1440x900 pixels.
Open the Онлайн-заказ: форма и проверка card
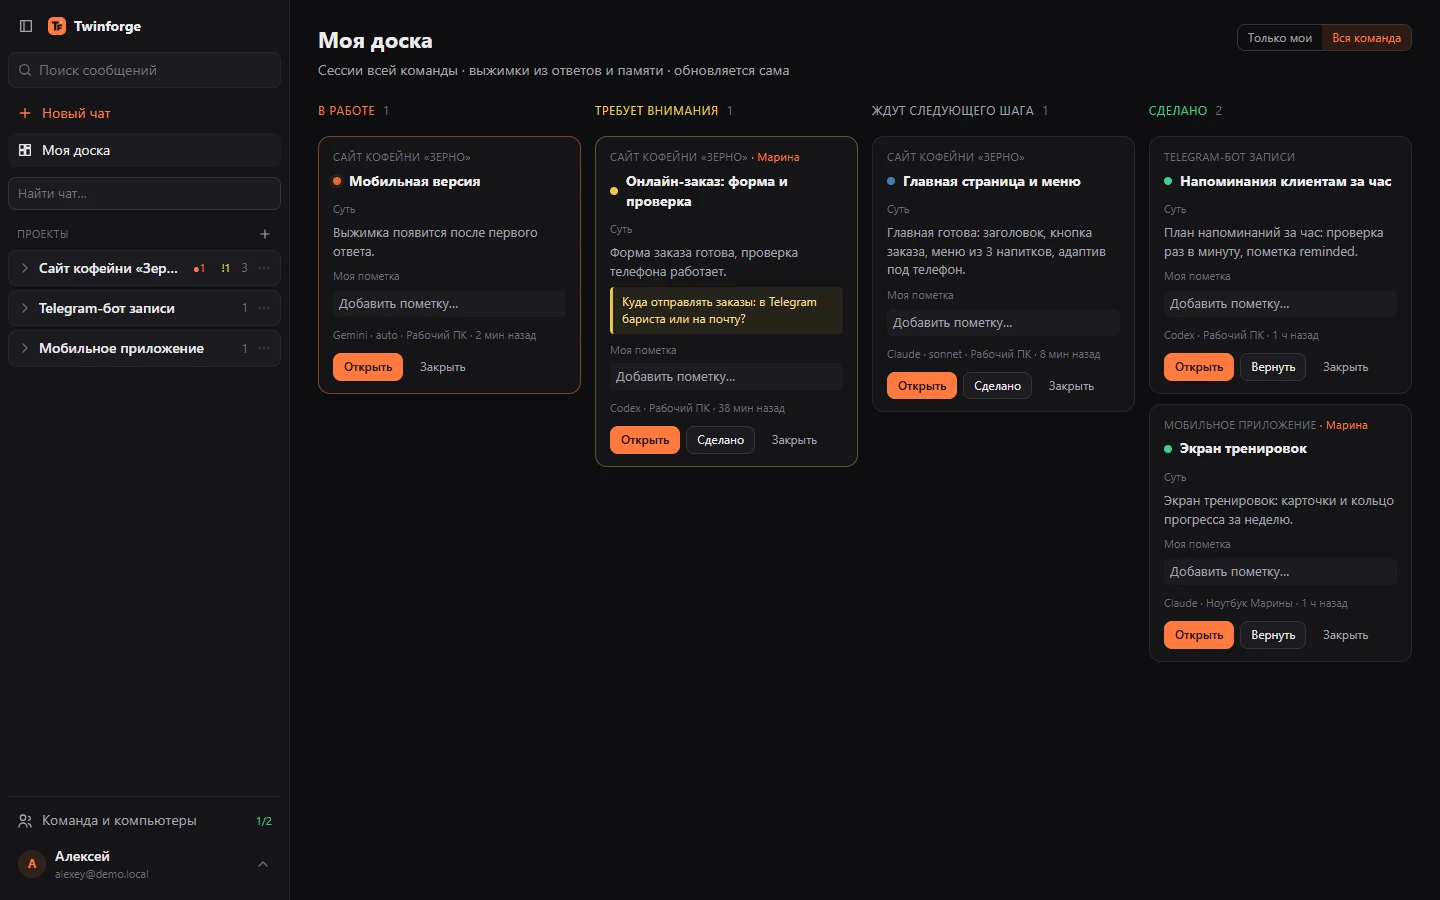[x=645, y=440]
